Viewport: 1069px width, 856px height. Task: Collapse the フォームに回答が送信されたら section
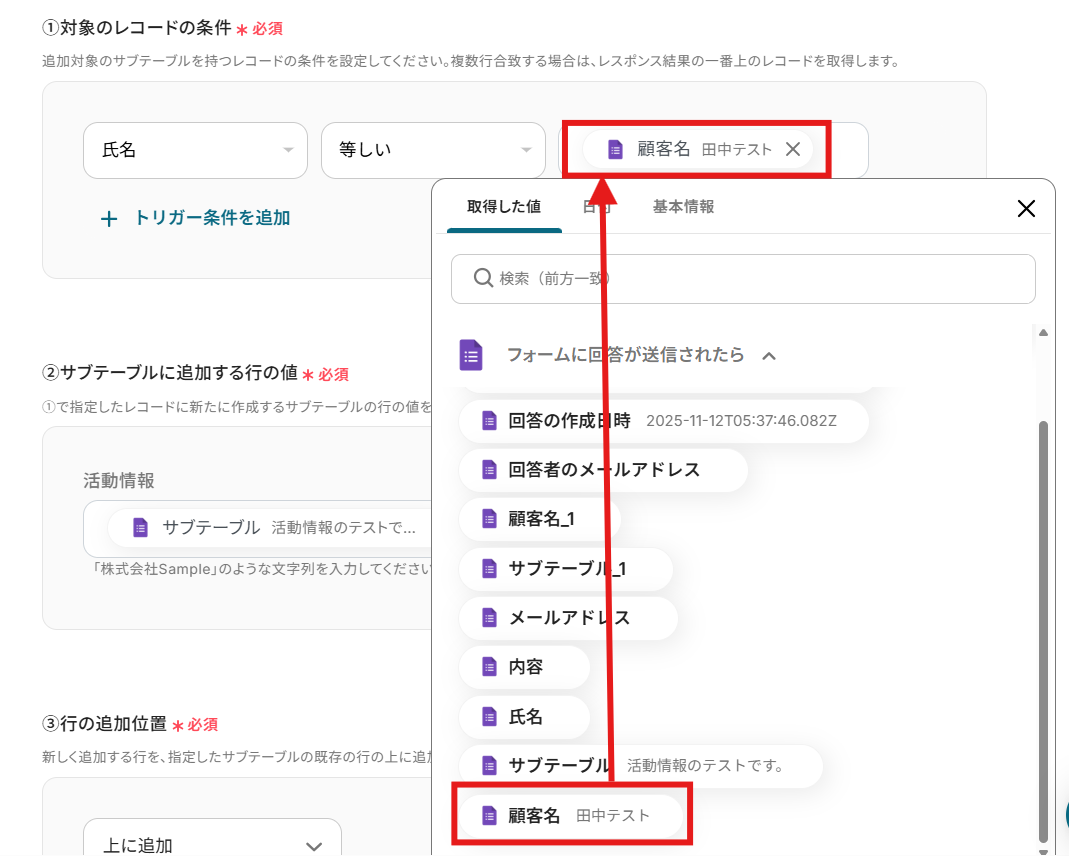point(769,355)
